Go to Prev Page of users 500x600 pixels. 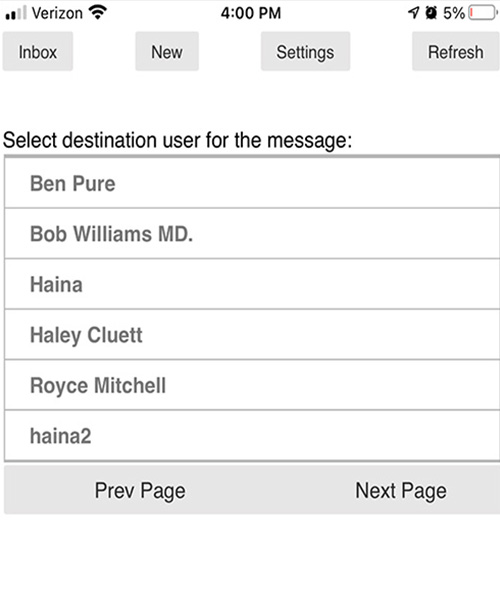click(140, 490)
